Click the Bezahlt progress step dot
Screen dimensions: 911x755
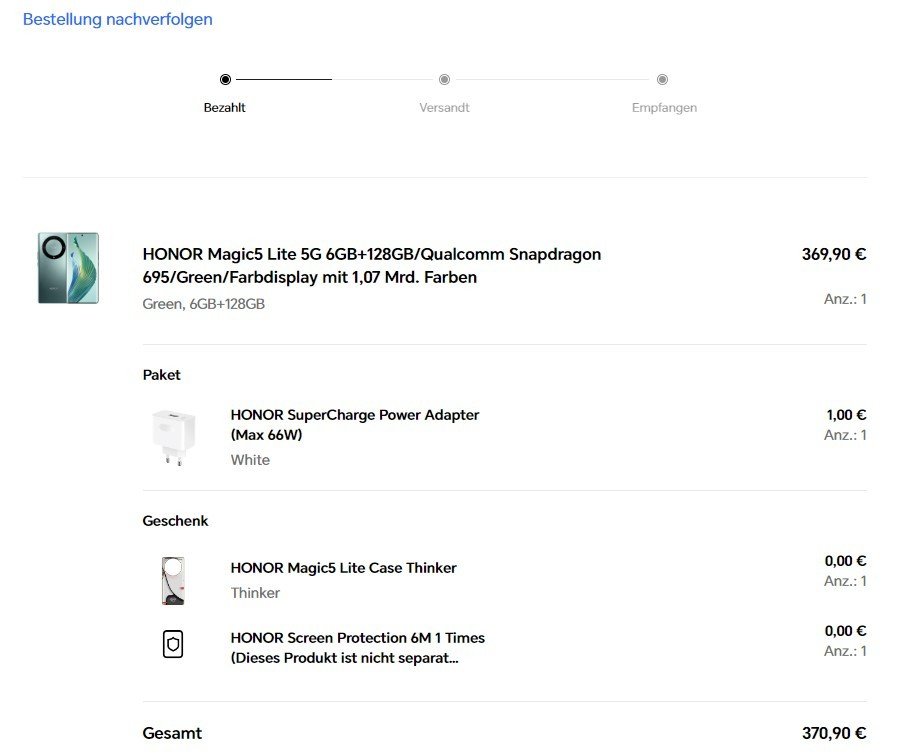click(x=225, y=79)
